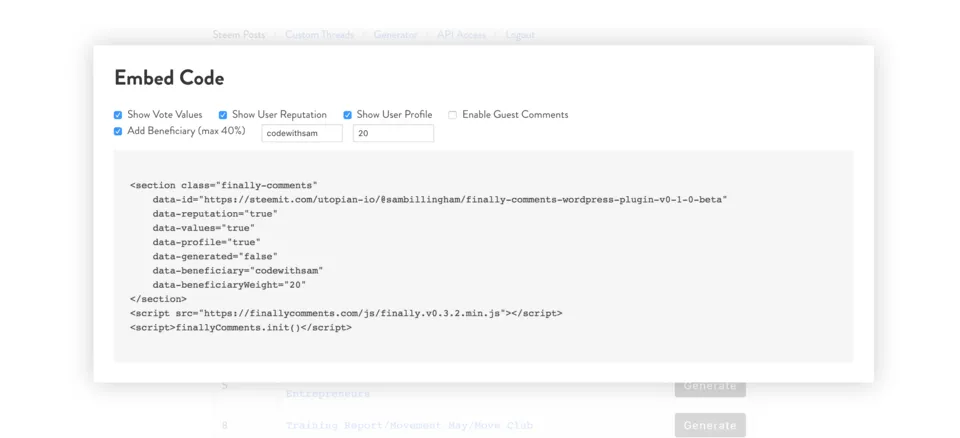This screenshot has height=438, width=960.
Task: Click Generate for Training Report/Movement row
Action: pyautogui.click(x=710, y=425)
